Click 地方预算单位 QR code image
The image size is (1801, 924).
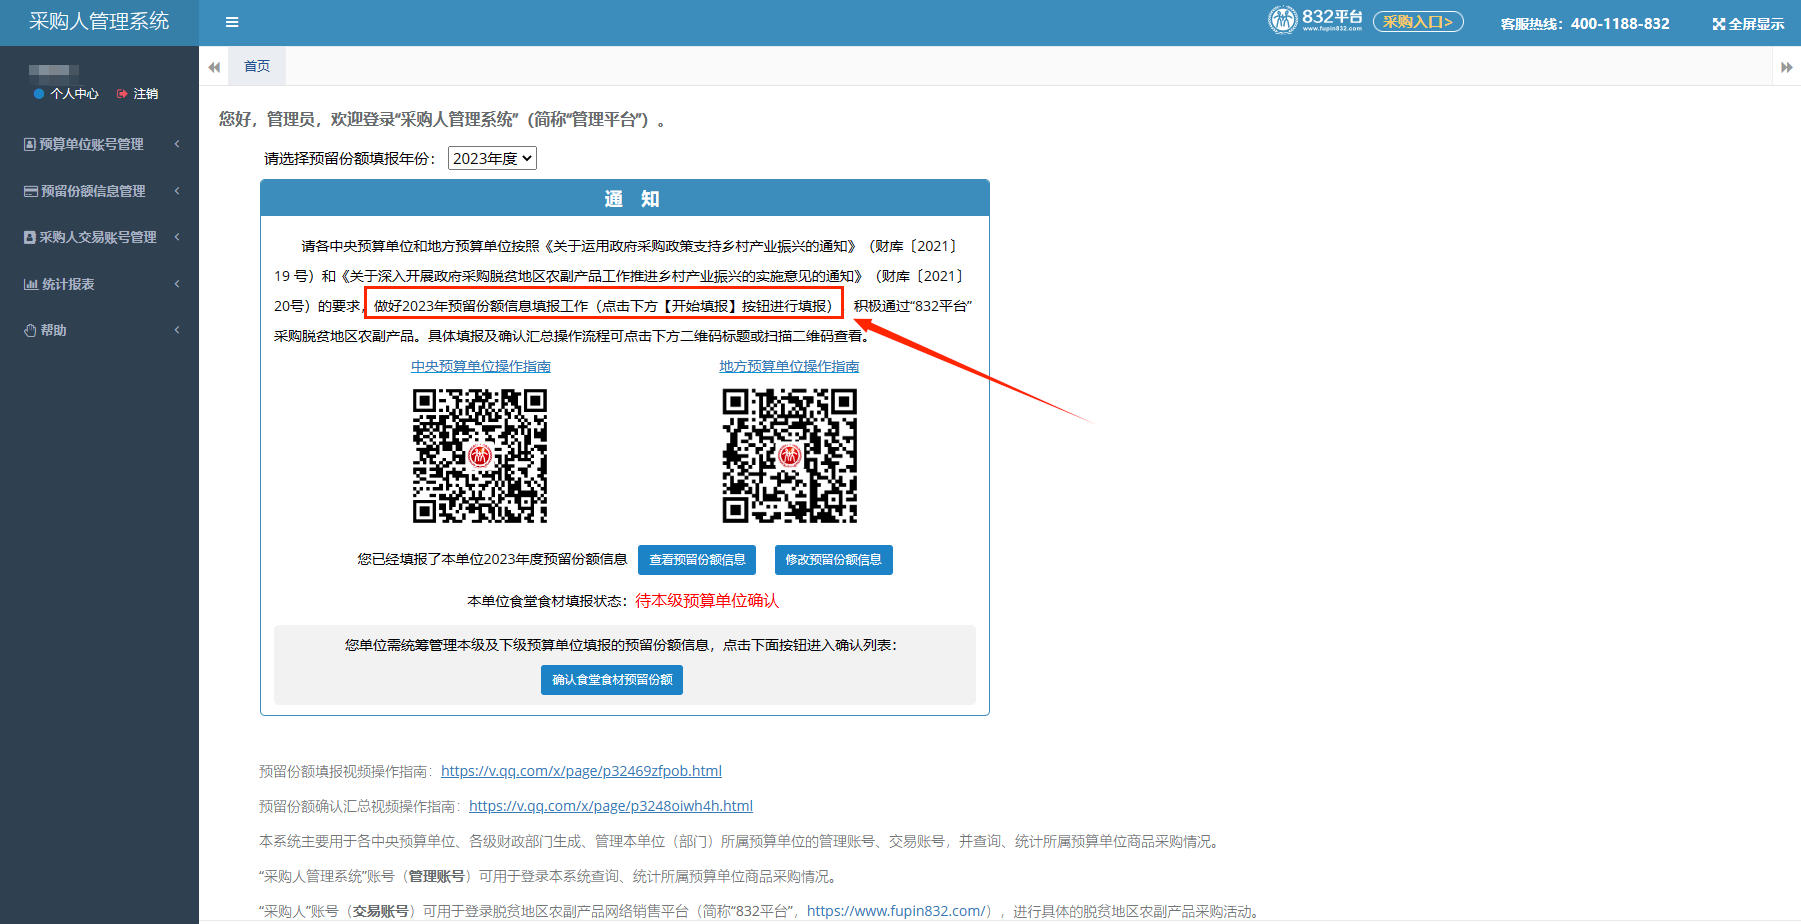coord(790,456)
